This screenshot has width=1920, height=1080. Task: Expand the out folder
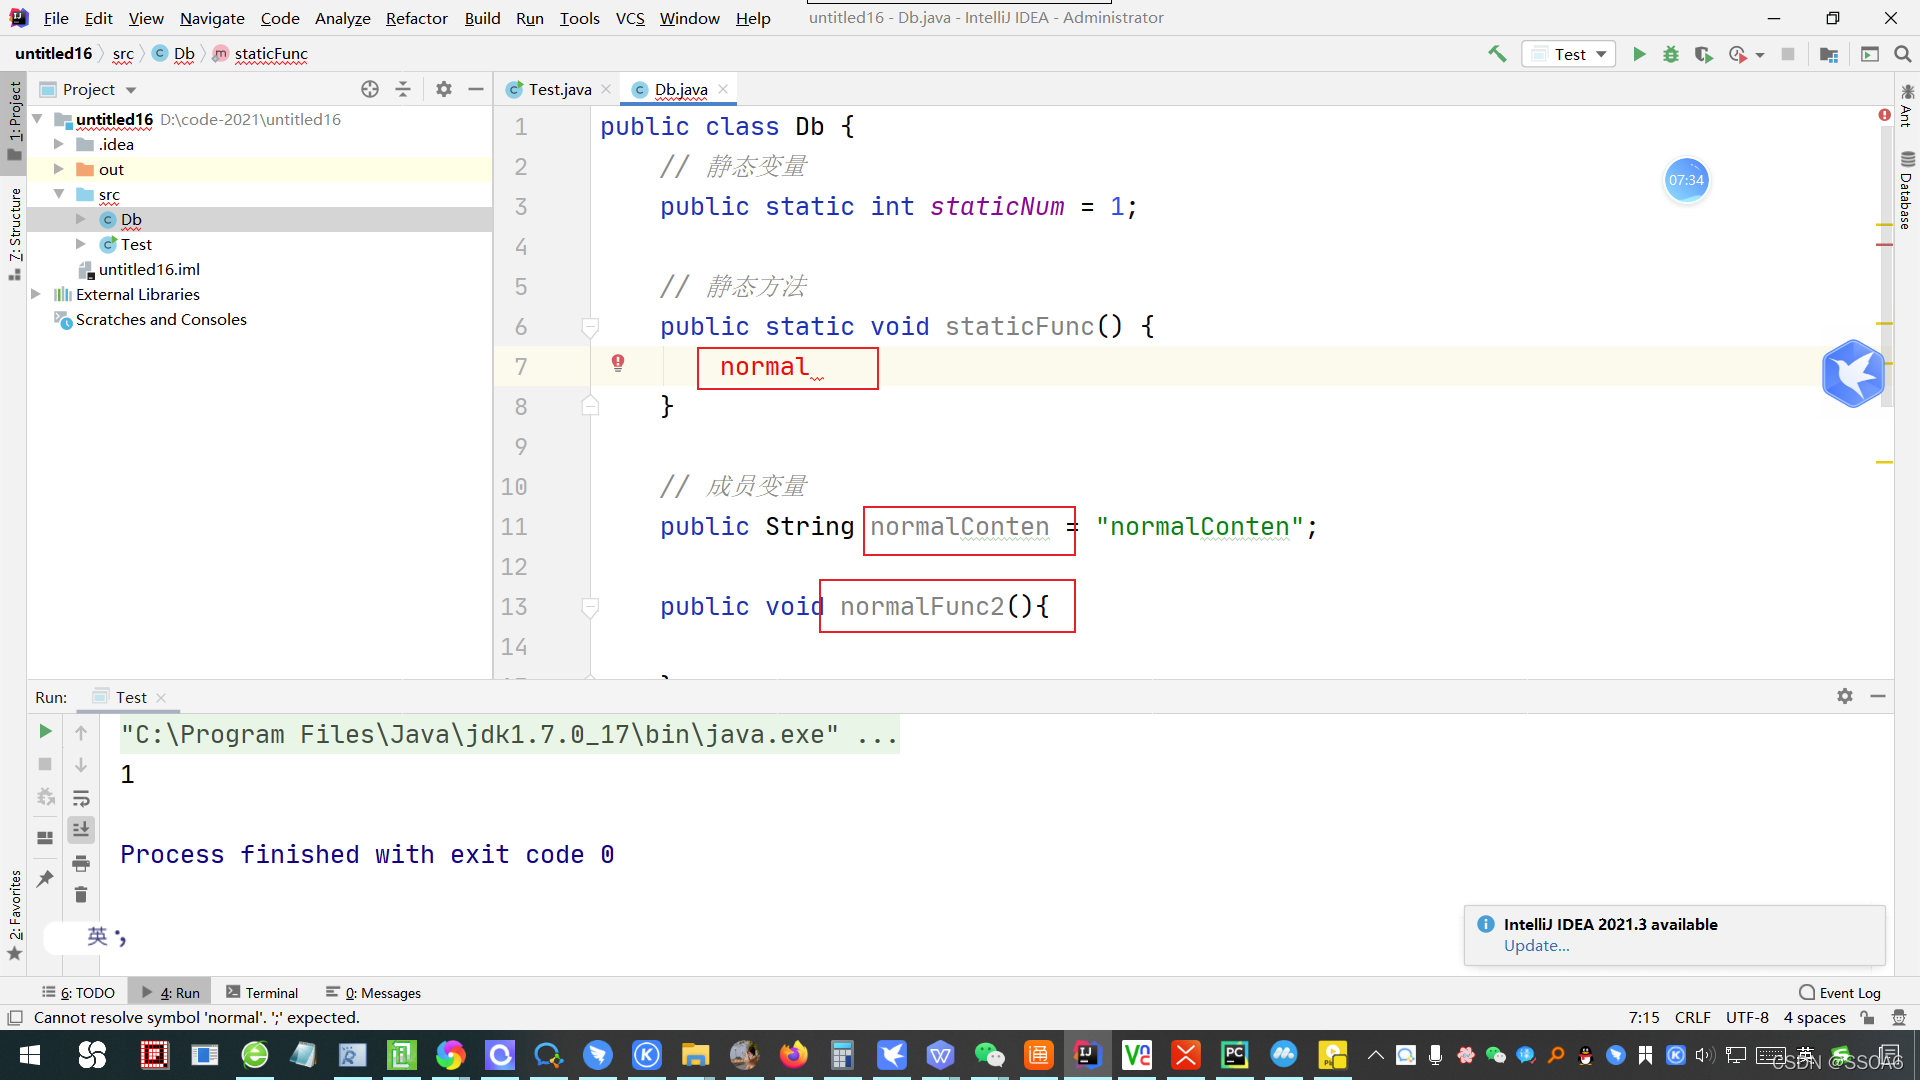click(59, 169)
